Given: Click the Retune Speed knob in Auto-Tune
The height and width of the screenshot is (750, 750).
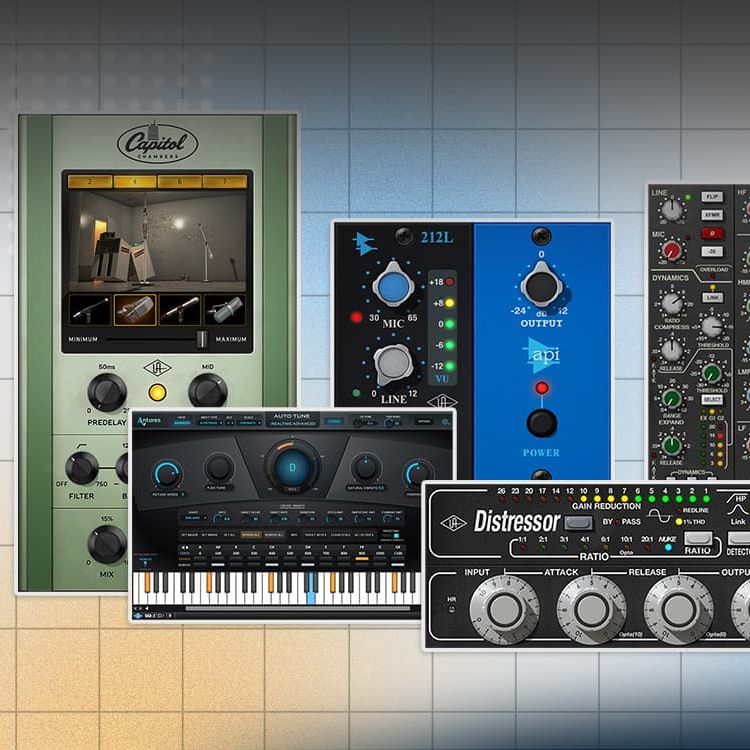Looking at the screenshot, I should [x=167, y=474].
